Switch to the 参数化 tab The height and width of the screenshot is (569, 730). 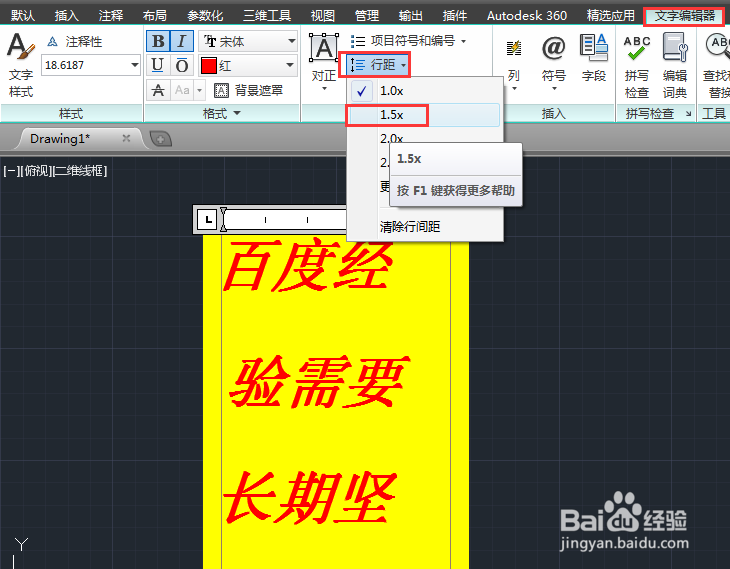click(x=205, y=15)
